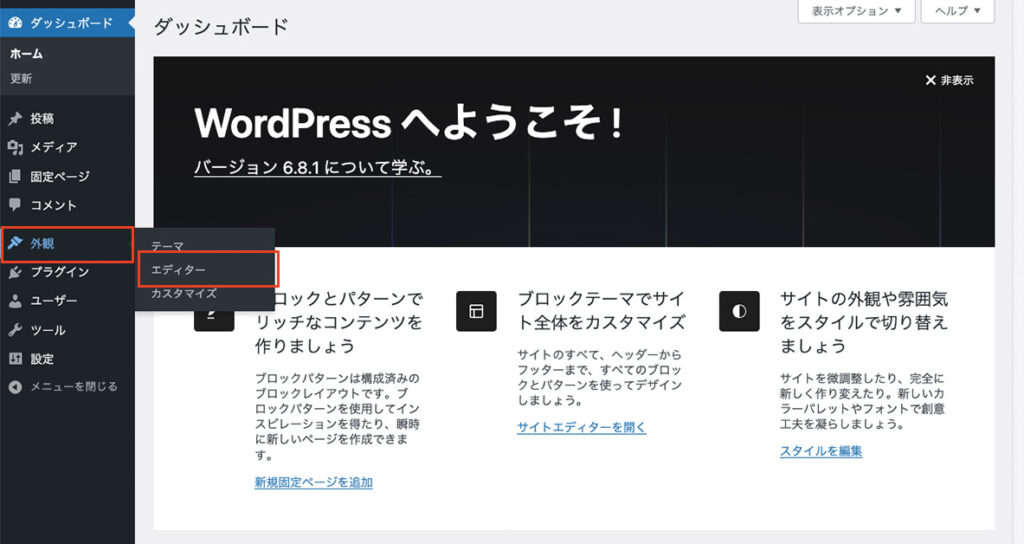Open the ツール menu
This screenshot has height=544, width=1024.
(67, 330)
